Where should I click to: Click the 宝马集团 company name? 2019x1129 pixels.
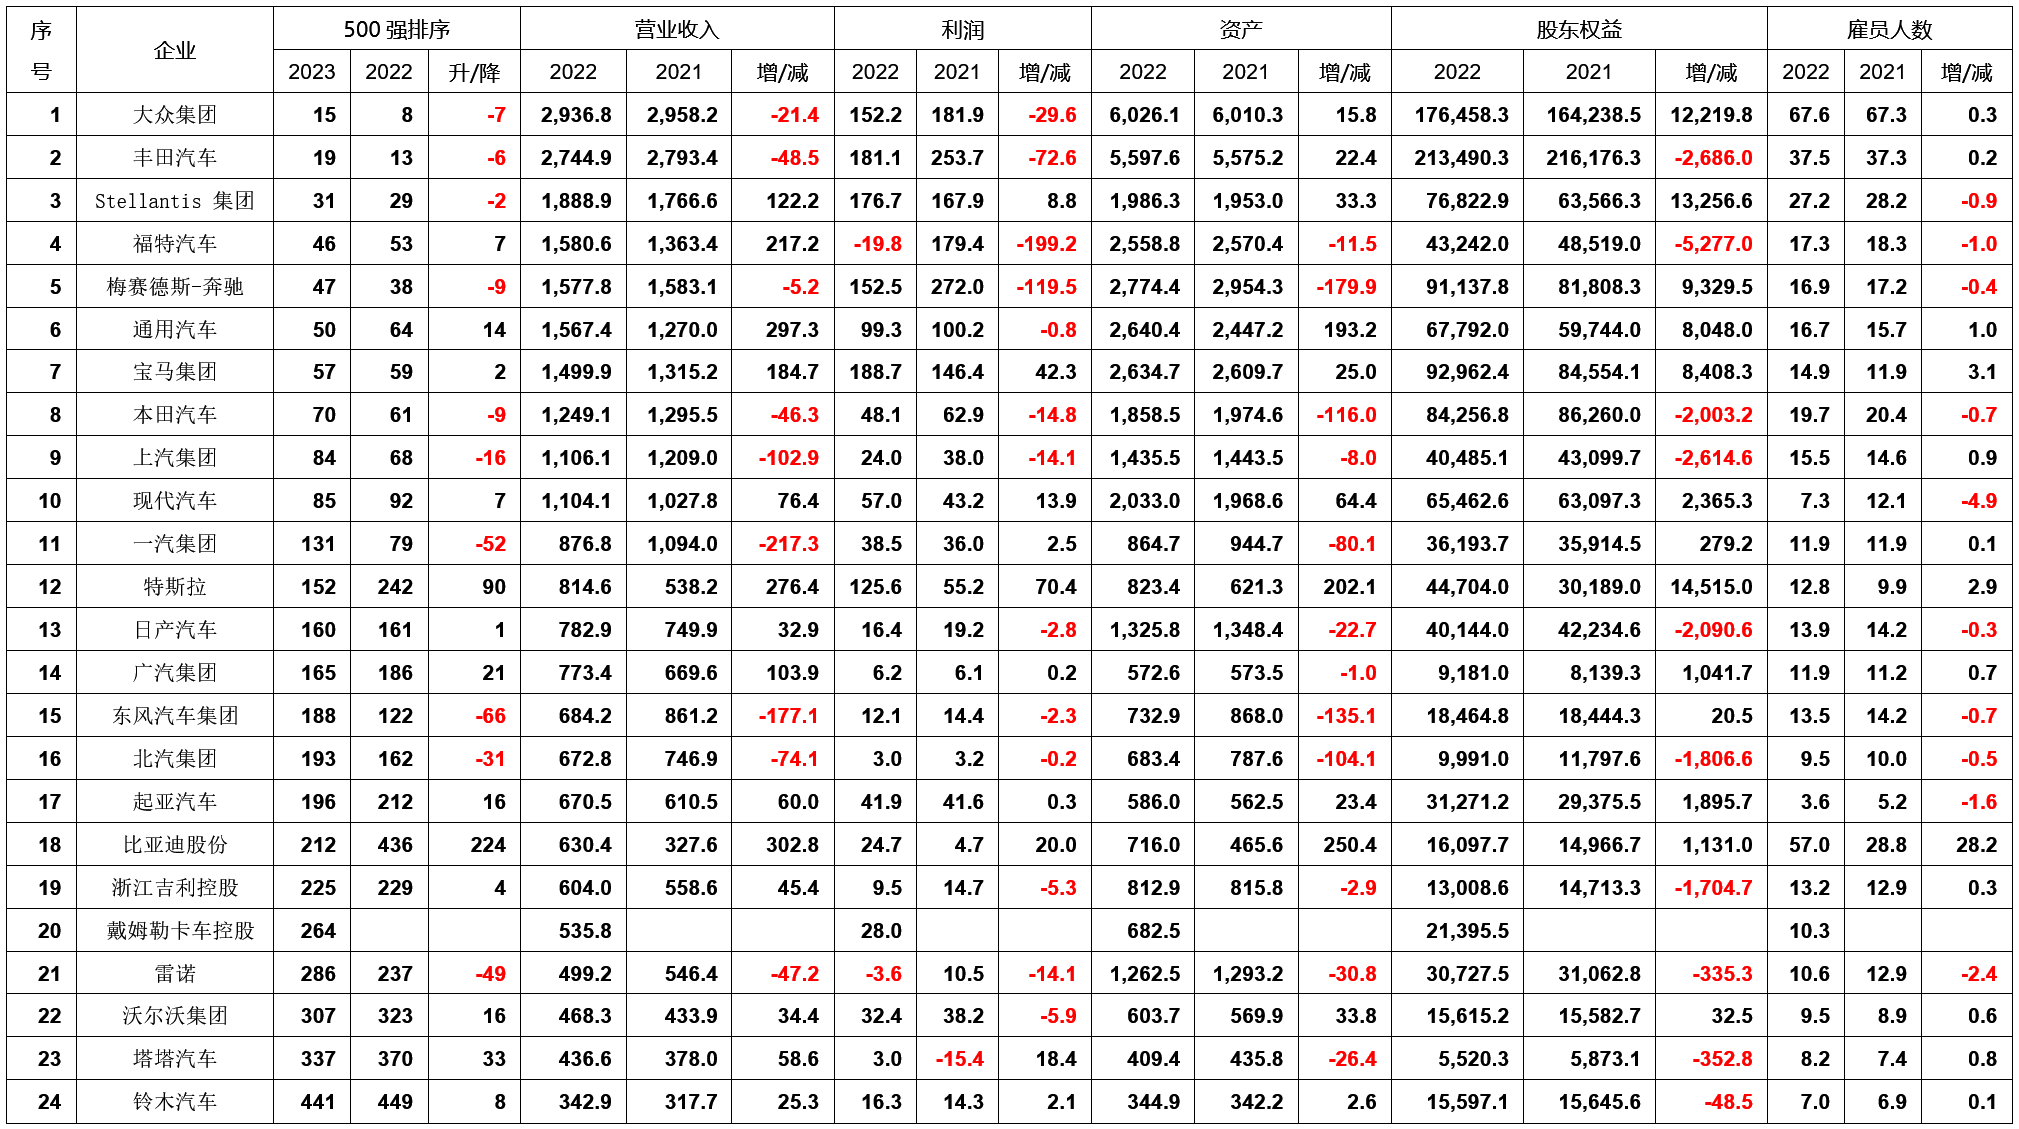[x=175, y=372]
